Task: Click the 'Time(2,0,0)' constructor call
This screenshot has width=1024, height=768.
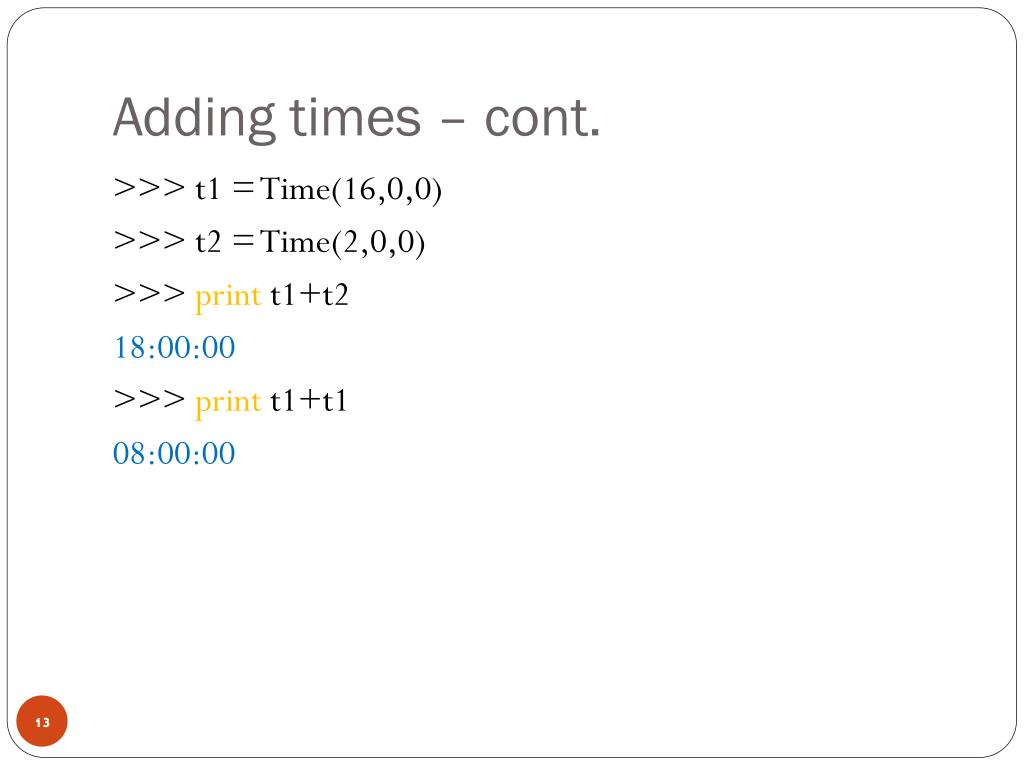Action: (343, 243)
